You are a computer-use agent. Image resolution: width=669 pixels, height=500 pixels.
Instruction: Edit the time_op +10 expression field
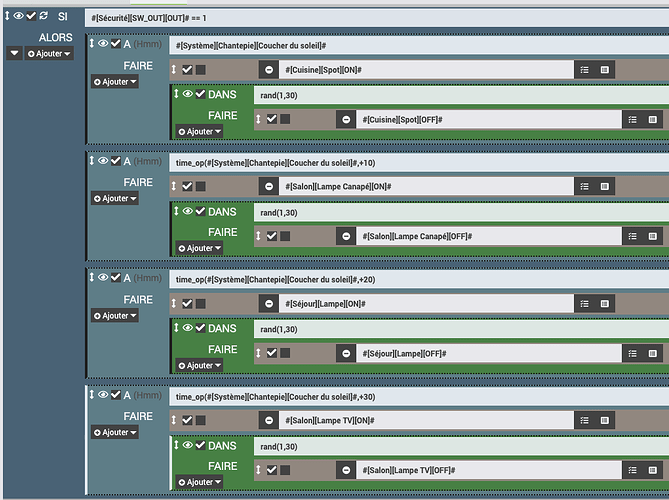coord(419,163)
